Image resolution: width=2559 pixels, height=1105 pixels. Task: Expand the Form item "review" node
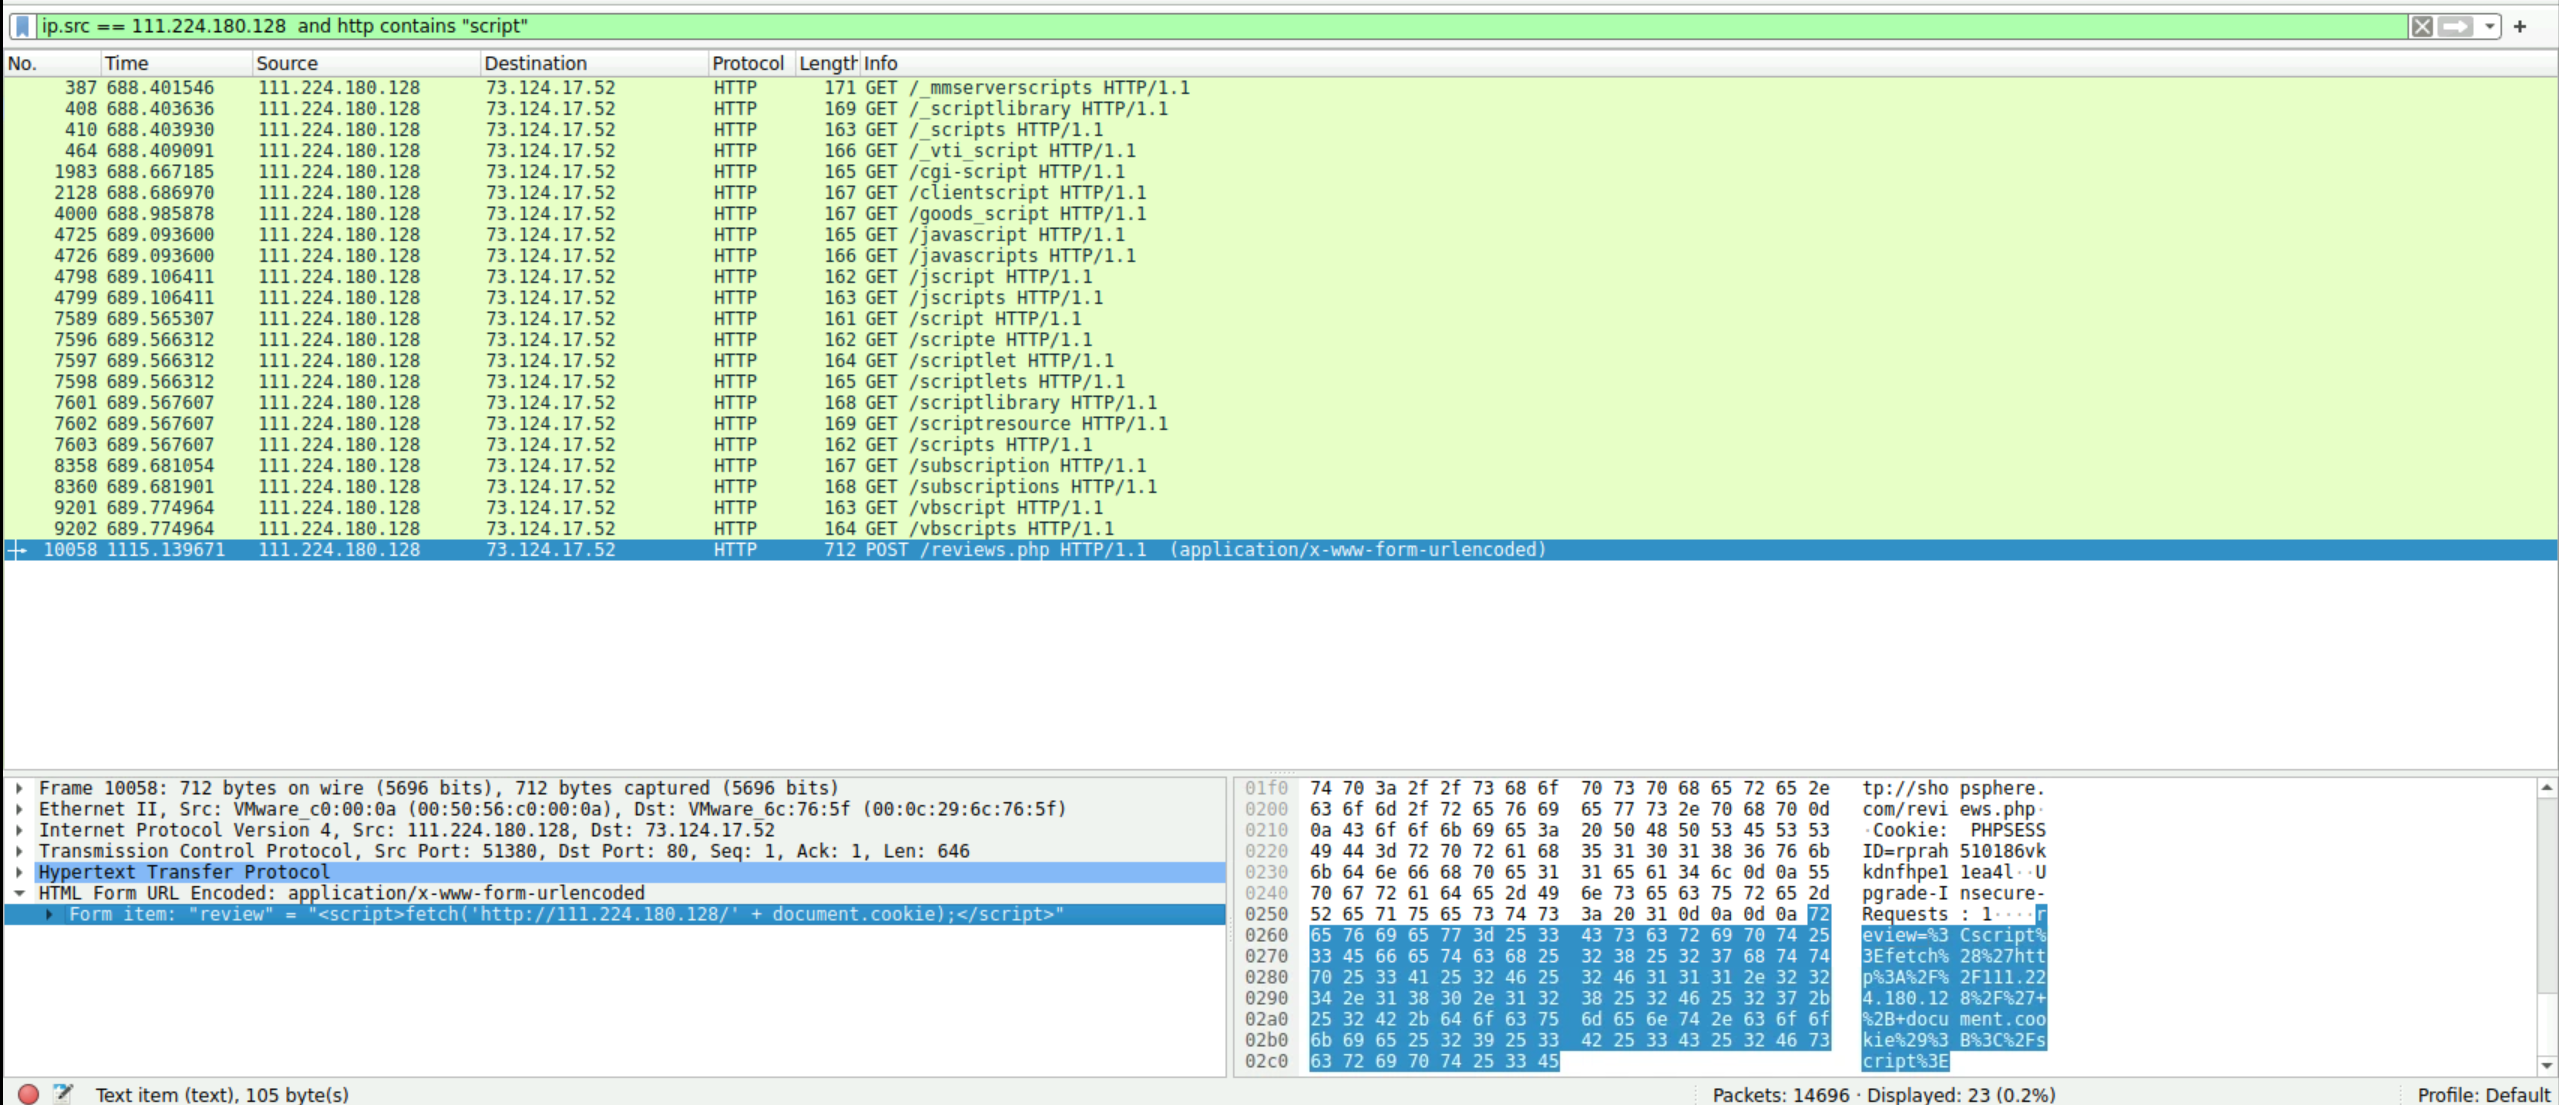[49, 914]
